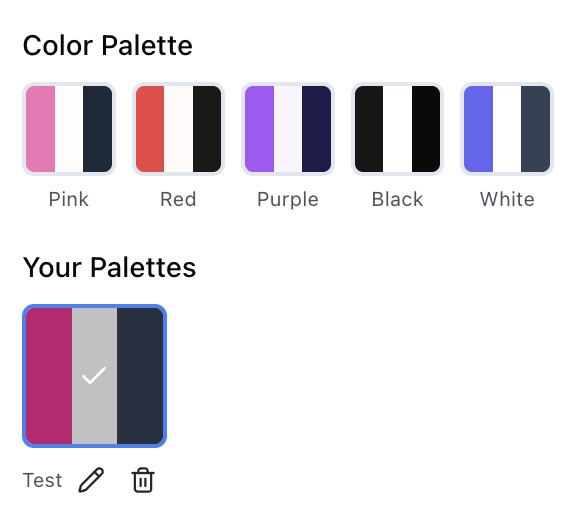Click the pink stripe in Pink swatch
The width and height of the screenshot is (578, 522).
tap(41, 129)
